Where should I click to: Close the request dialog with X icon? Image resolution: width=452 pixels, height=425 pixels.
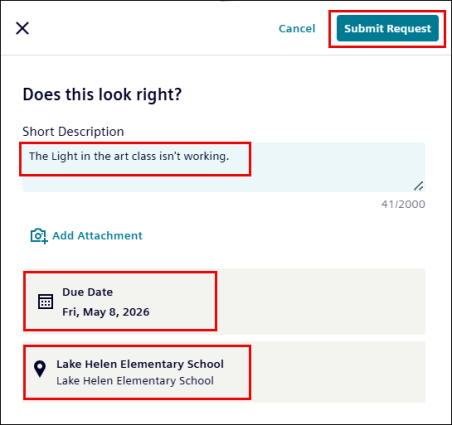[22, 28]
